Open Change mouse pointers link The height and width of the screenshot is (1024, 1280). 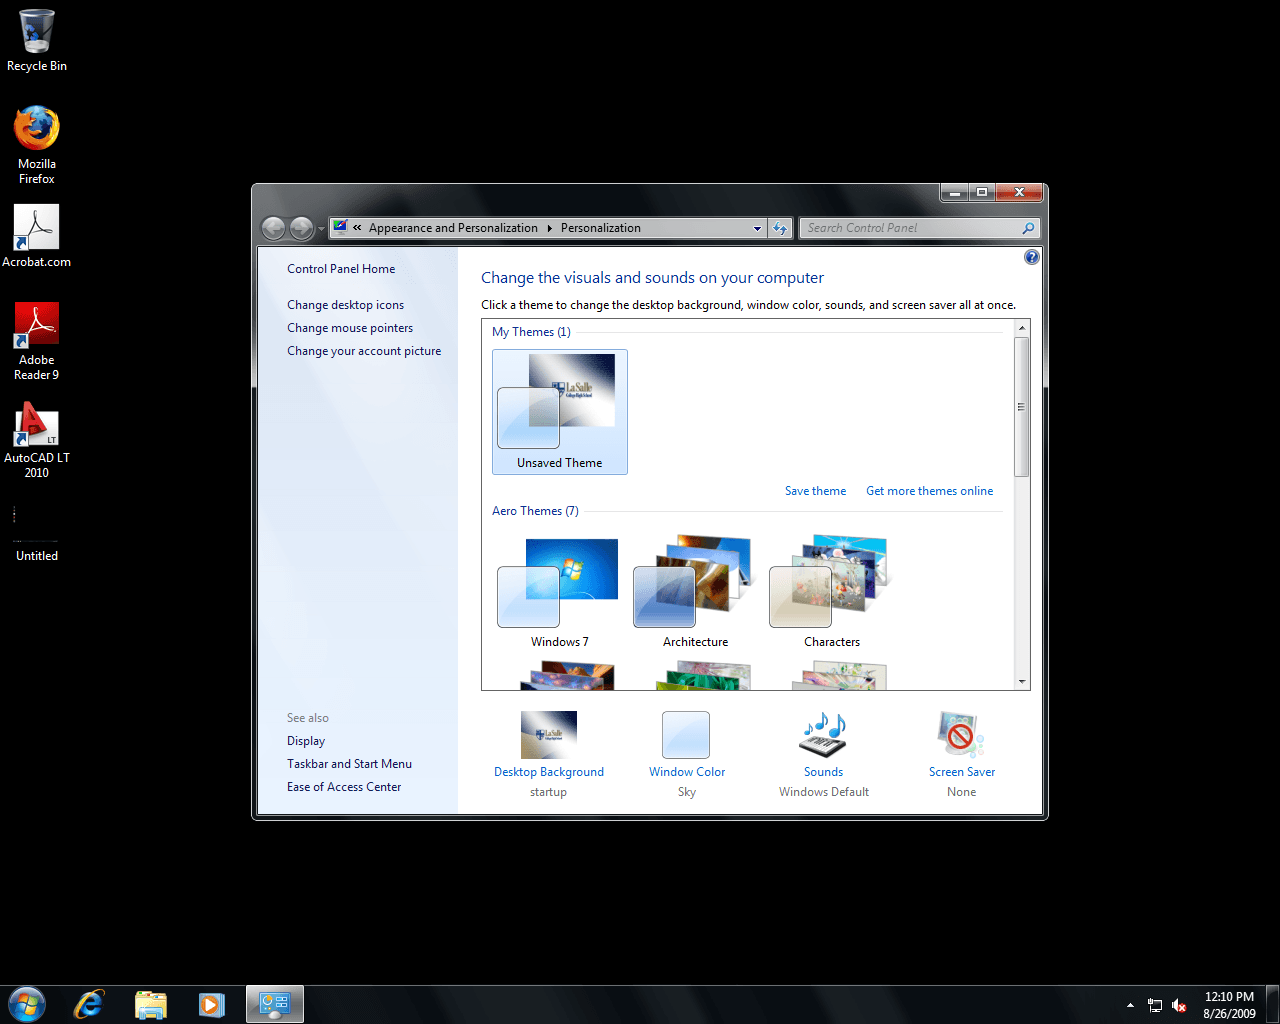coord(349,327)
